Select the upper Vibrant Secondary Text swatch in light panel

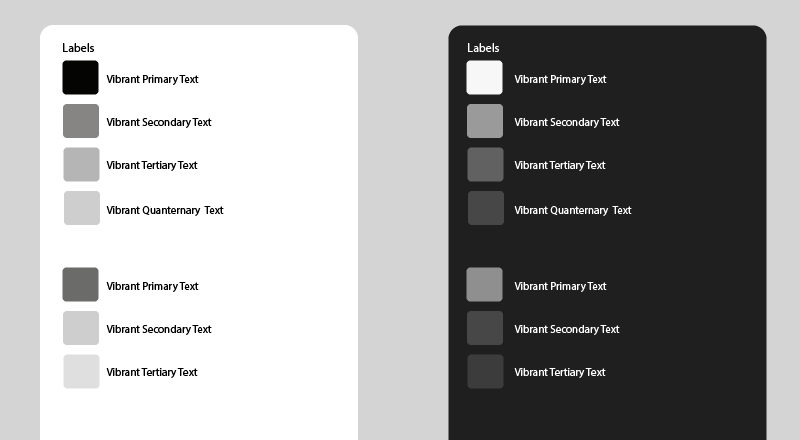point(81,121)
